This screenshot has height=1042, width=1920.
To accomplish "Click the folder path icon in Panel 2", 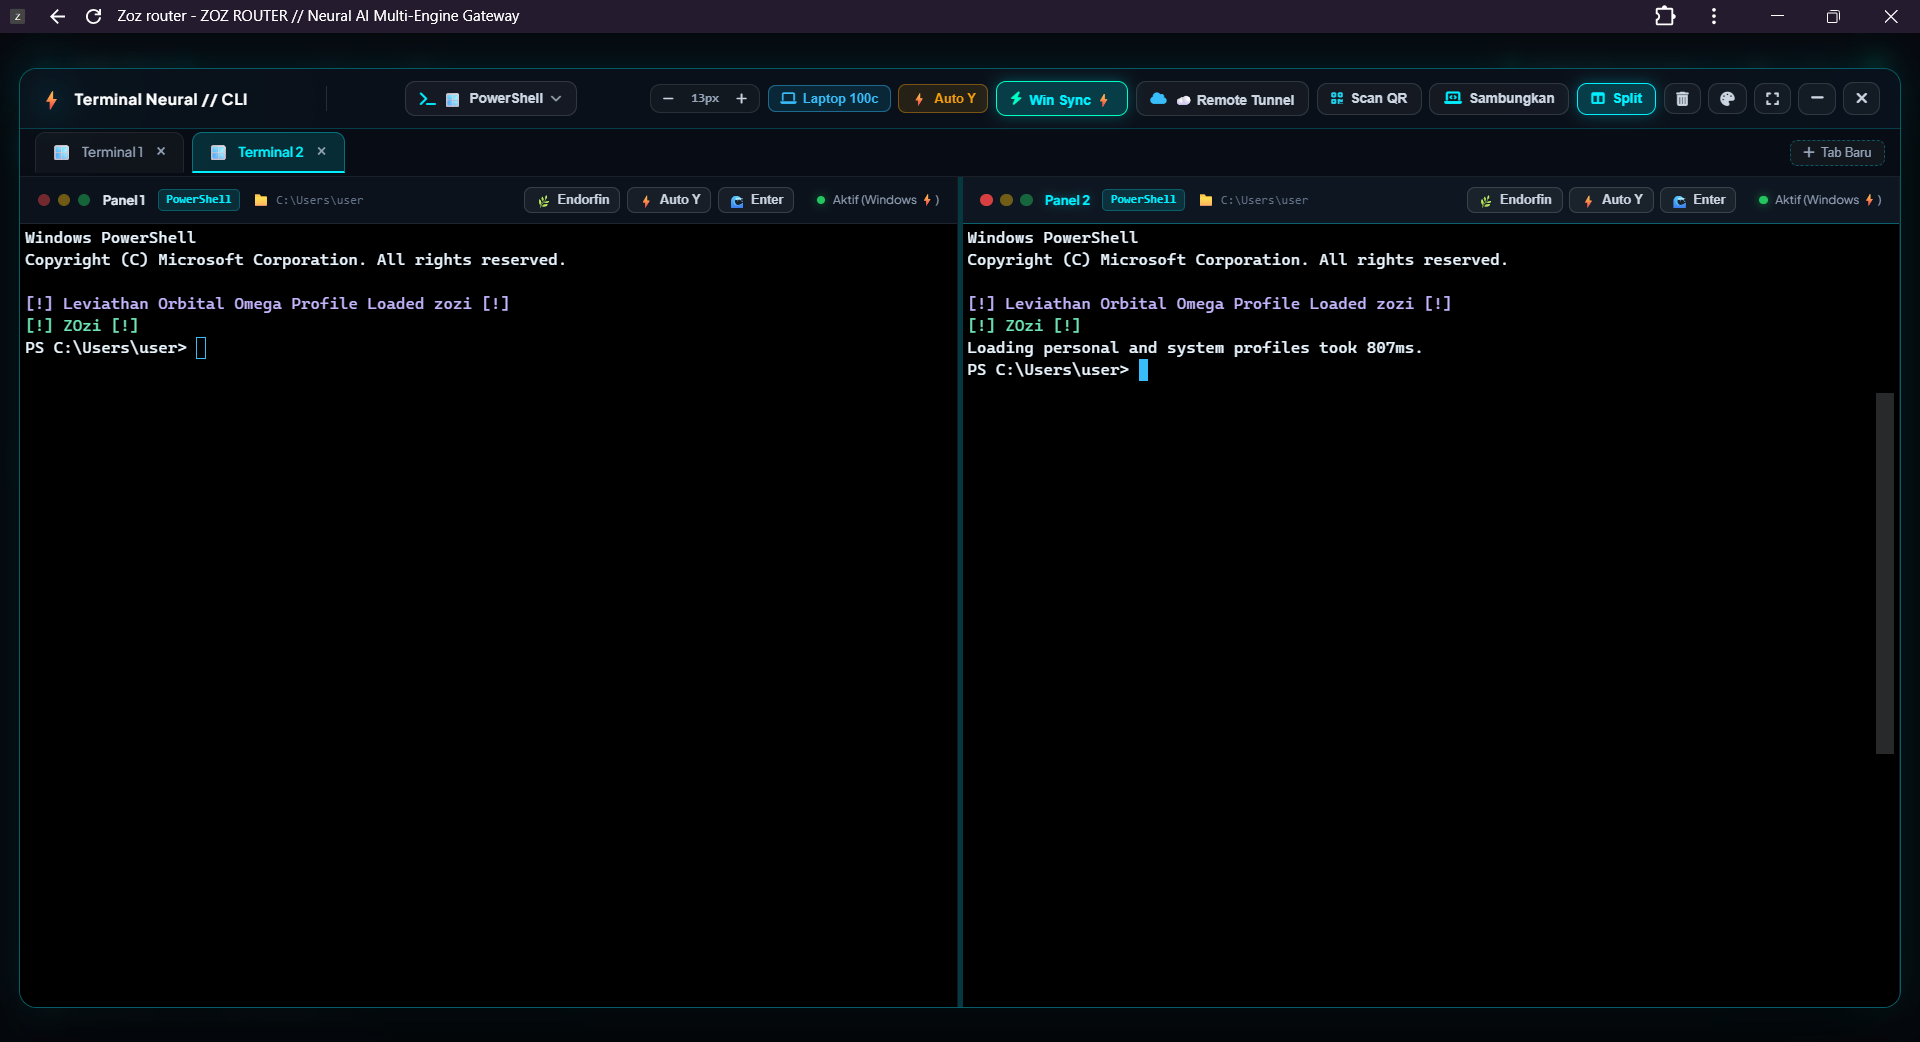I will (1206, 200).
